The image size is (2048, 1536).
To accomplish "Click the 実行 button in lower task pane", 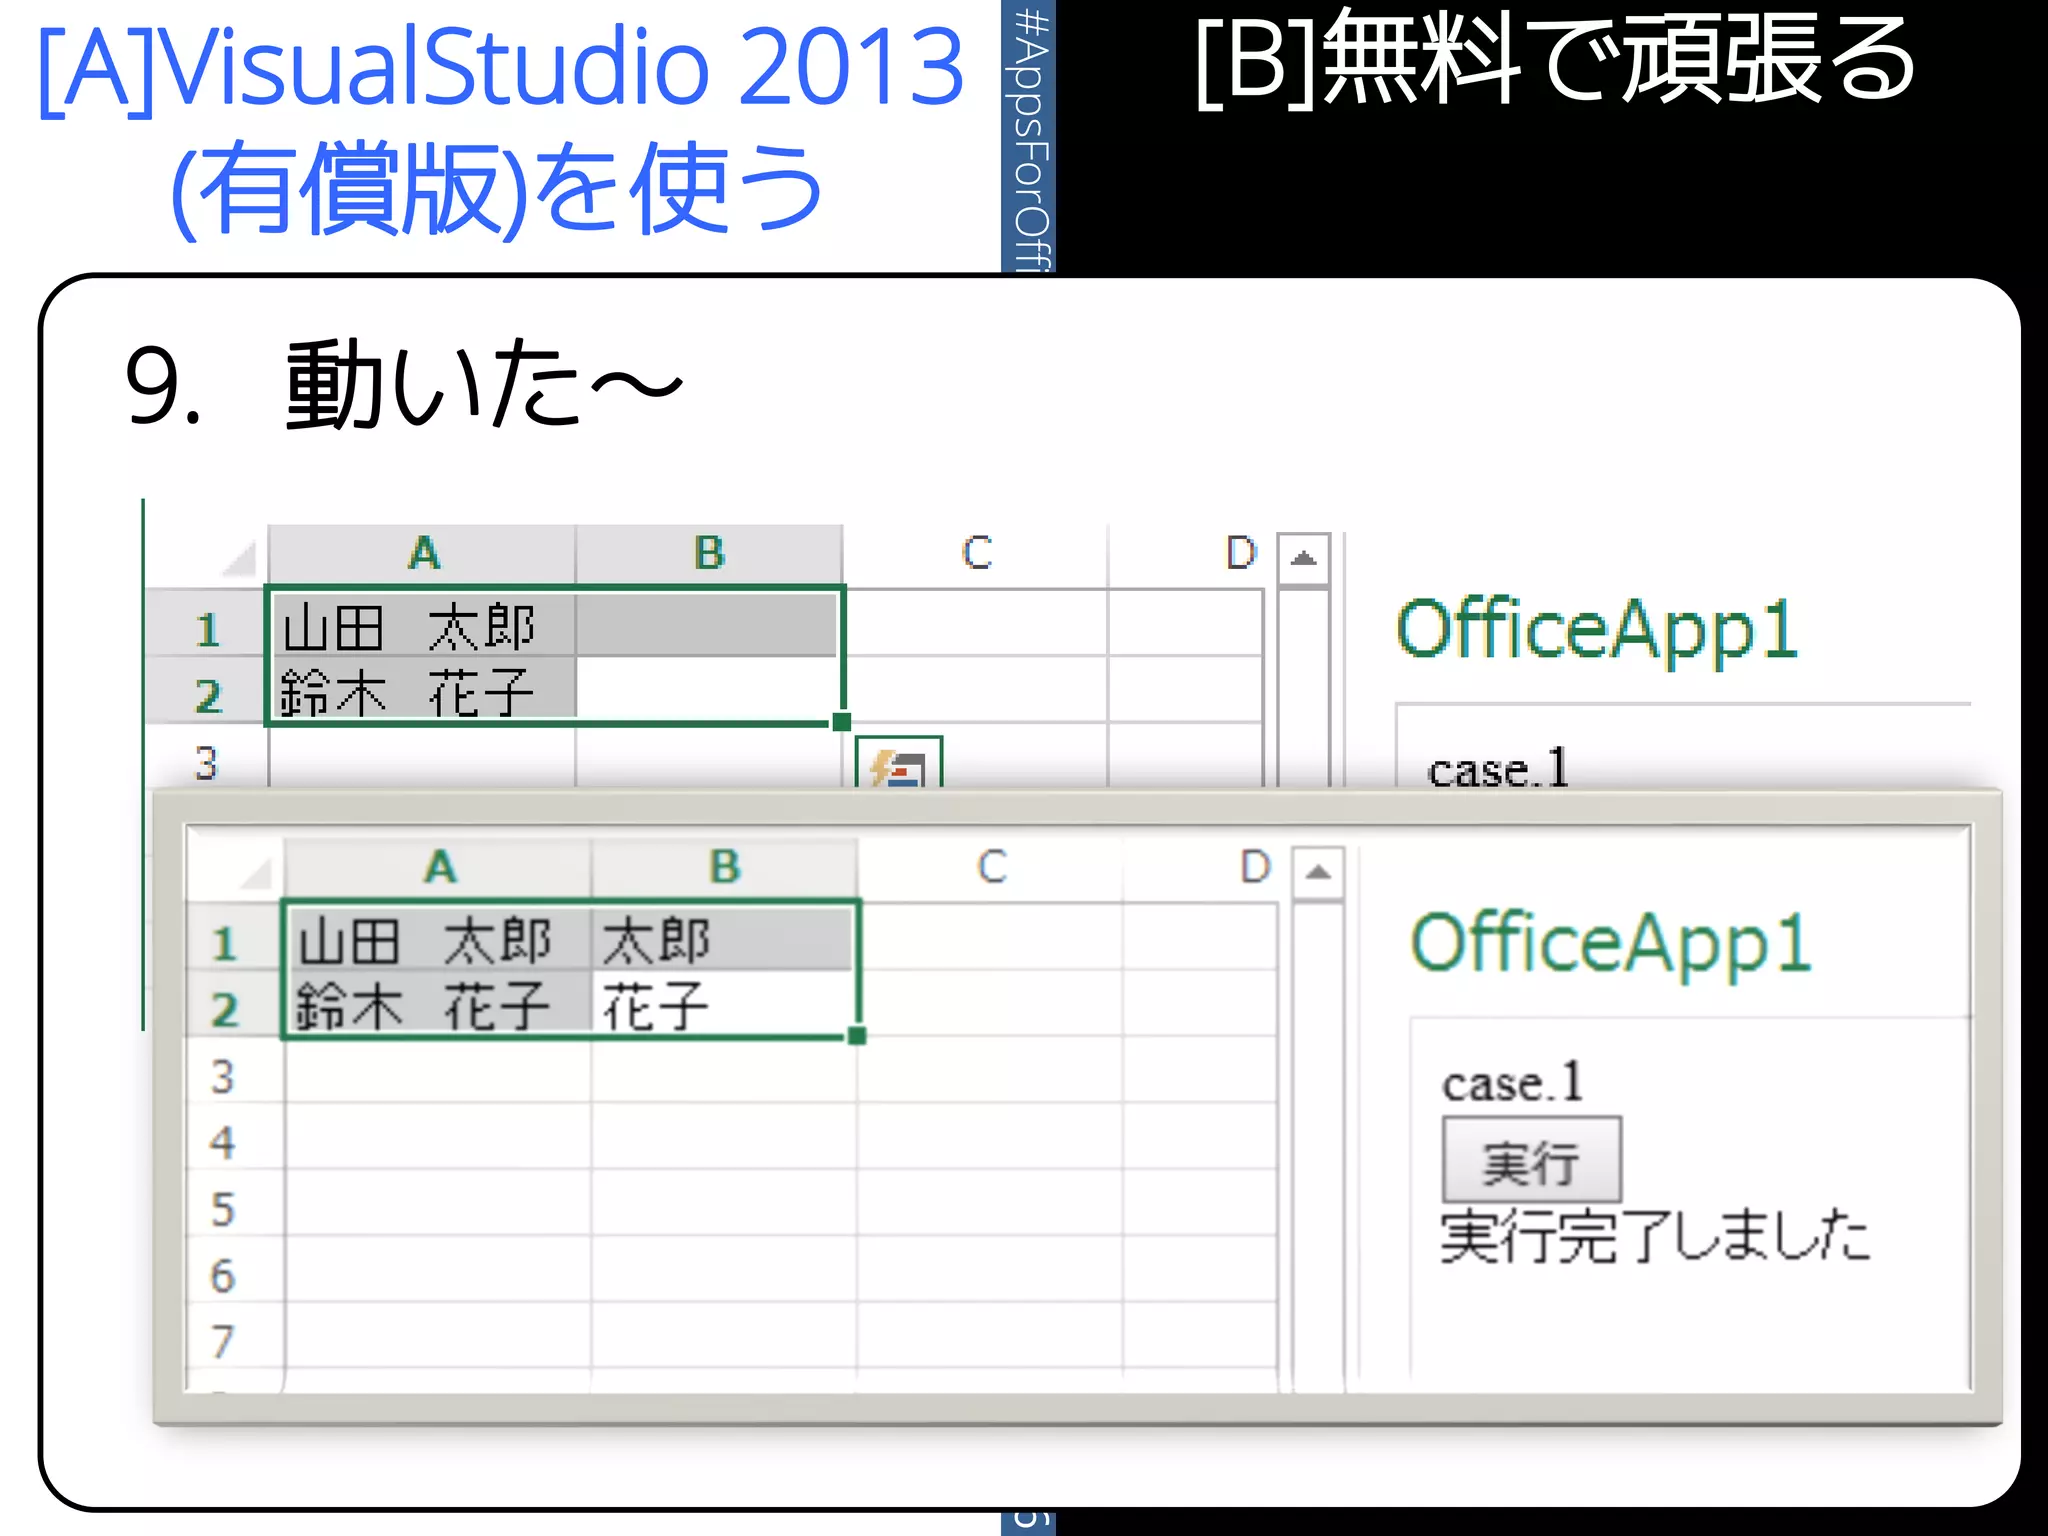I will pos(1531,1160).
